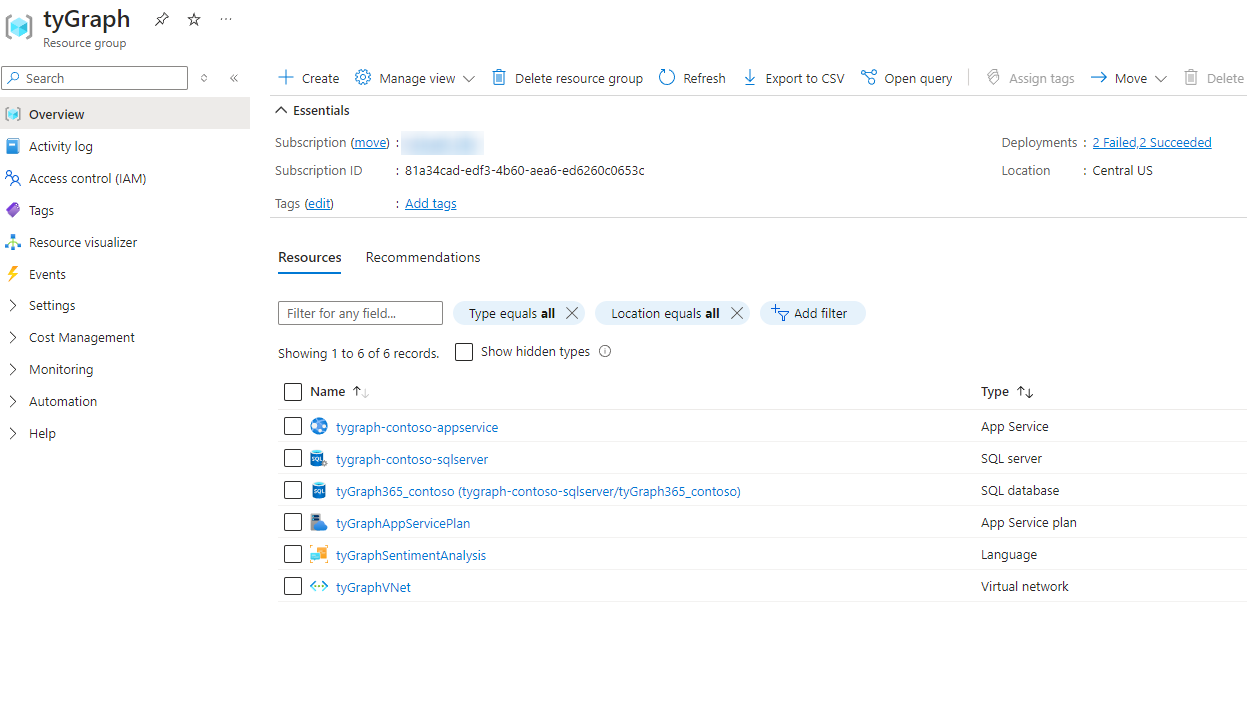Check the box for tygraph-contoso-appservice

(293, 426)
